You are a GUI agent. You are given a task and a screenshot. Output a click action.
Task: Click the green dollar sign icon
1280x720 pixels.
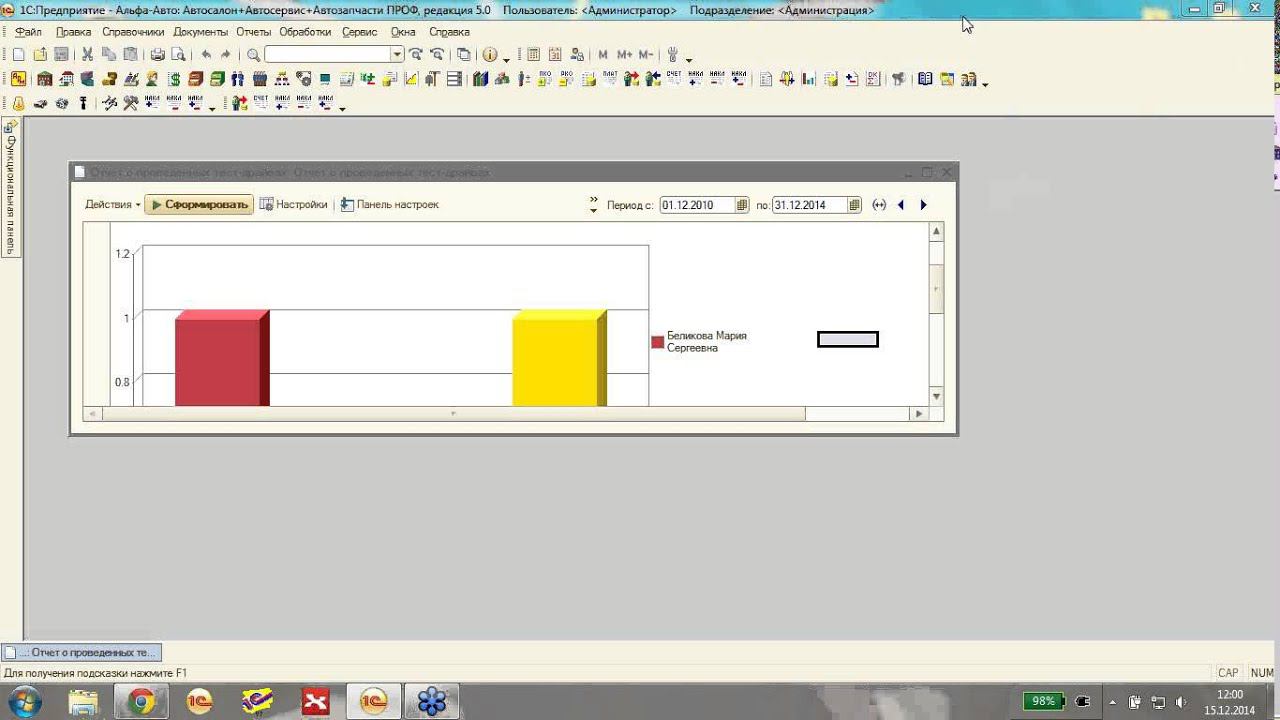pos(174,79)
